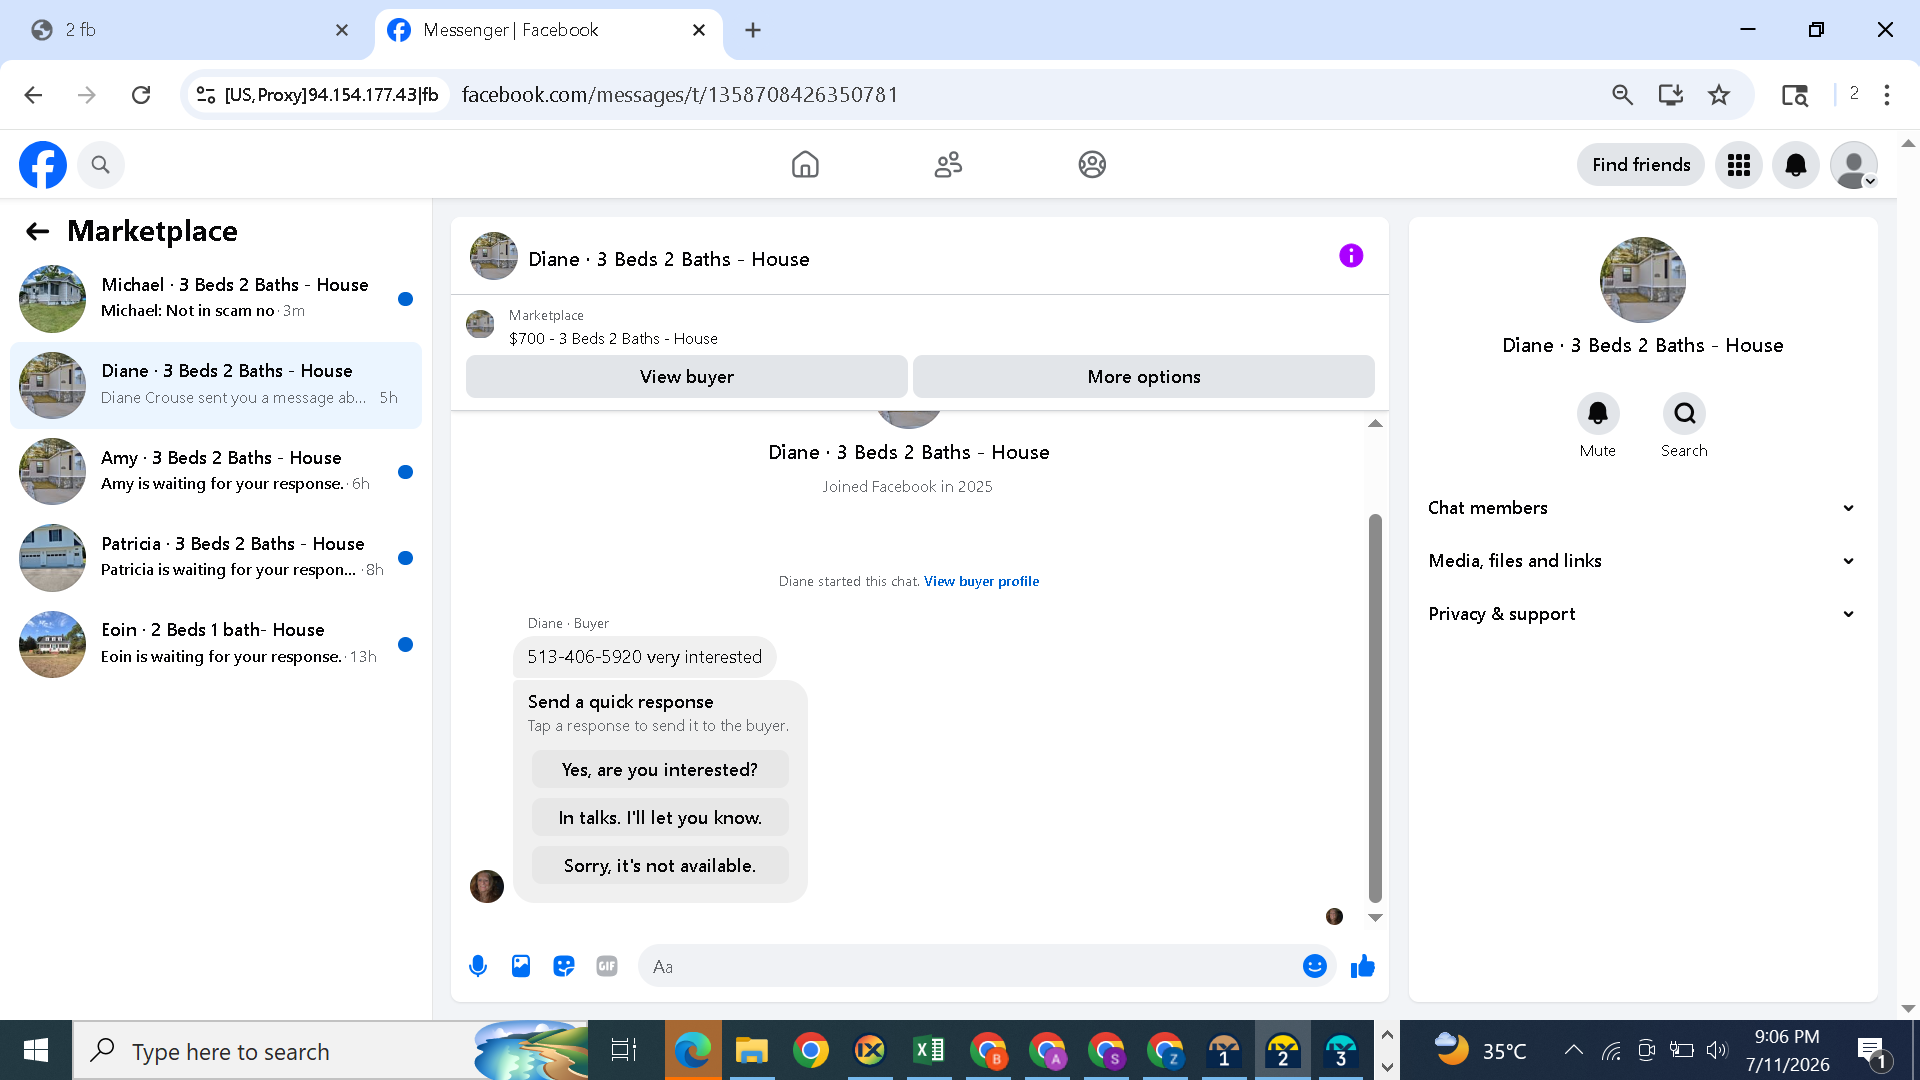Expand the Privacy & support section
Image resolution: width=1920 pixels, height=1080 pixels.
coord(1642,614)
